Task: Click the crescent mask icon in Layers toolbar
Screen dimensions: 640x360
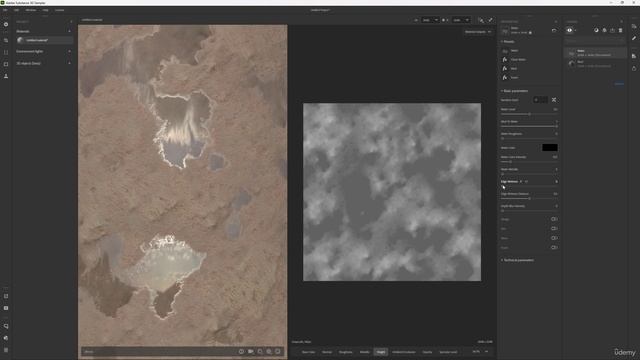Action: coord(596,30)
